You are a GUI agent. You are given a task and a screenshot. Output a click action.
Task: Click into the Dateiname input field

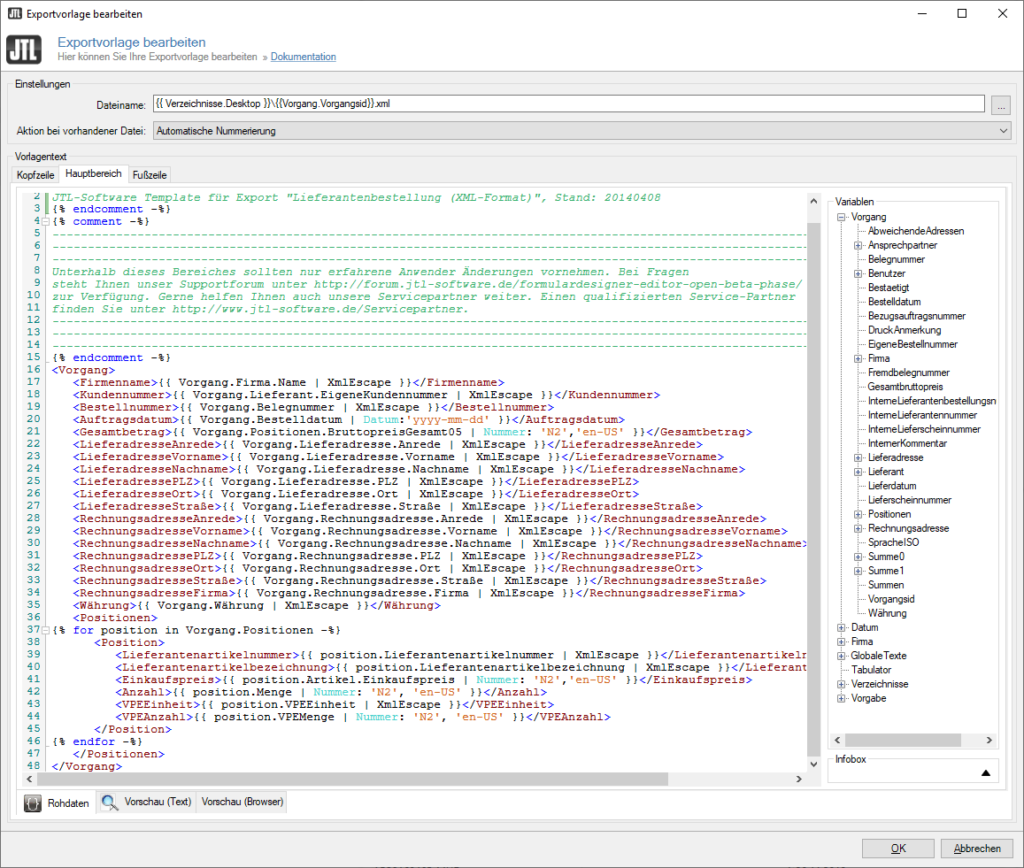click(x=500, y=104)
